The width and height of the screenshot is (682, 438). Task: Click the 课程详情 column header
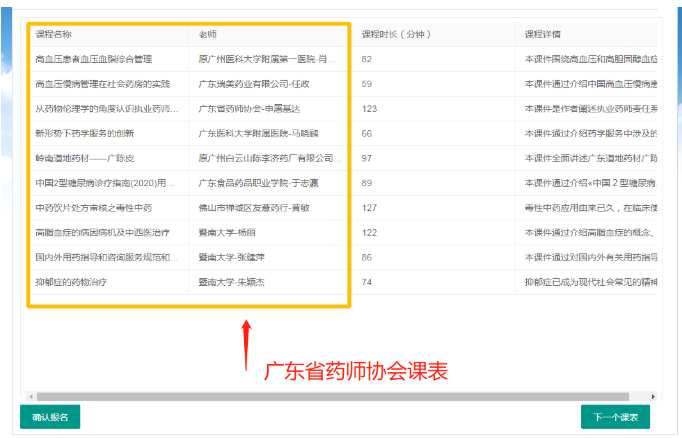(542, 34)
